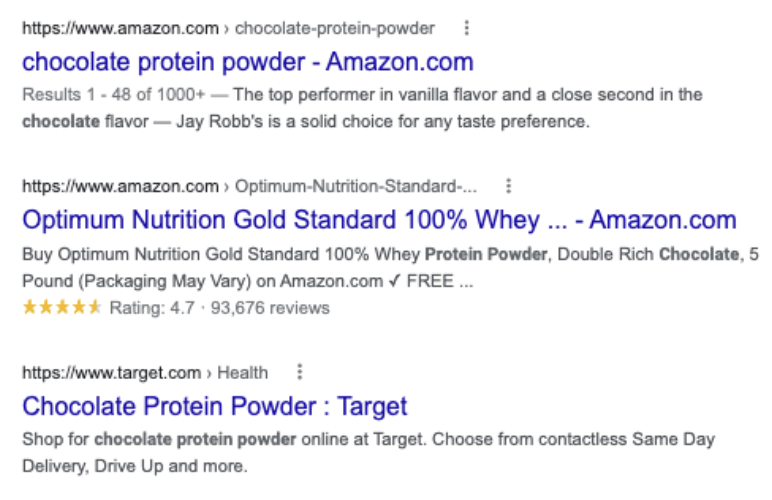Click the "Rating: 4.7" text

click(x=150, y=307)
